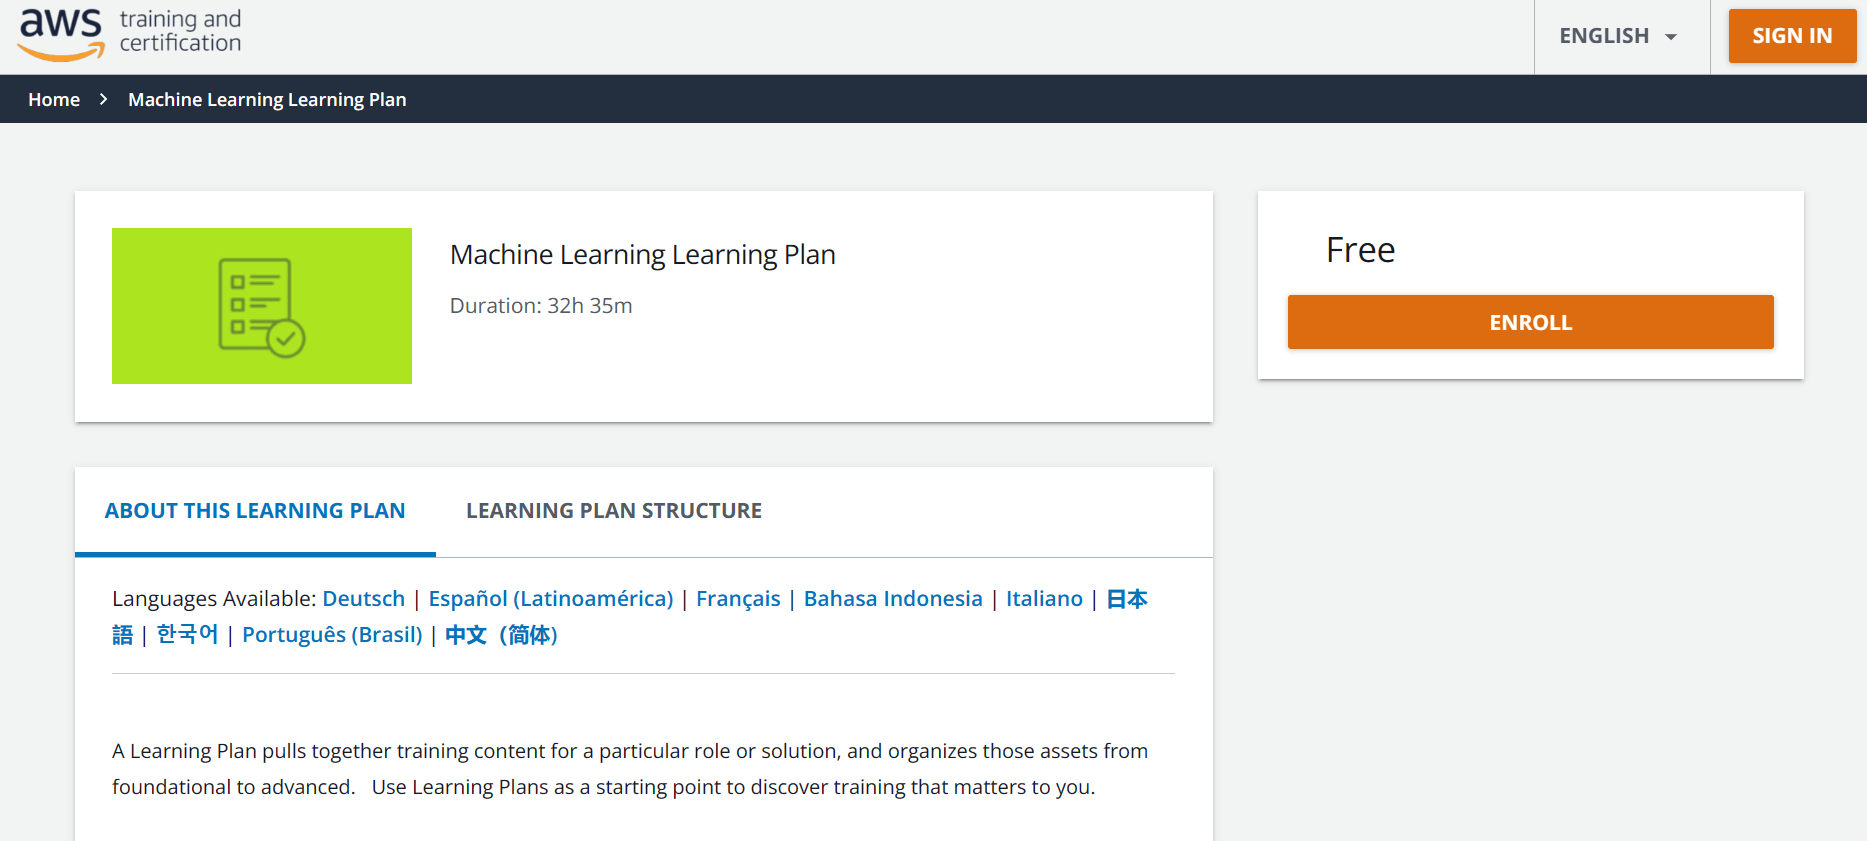Open the Italiano language link
The image size is (1867, 841).
tap(1044, 599)
